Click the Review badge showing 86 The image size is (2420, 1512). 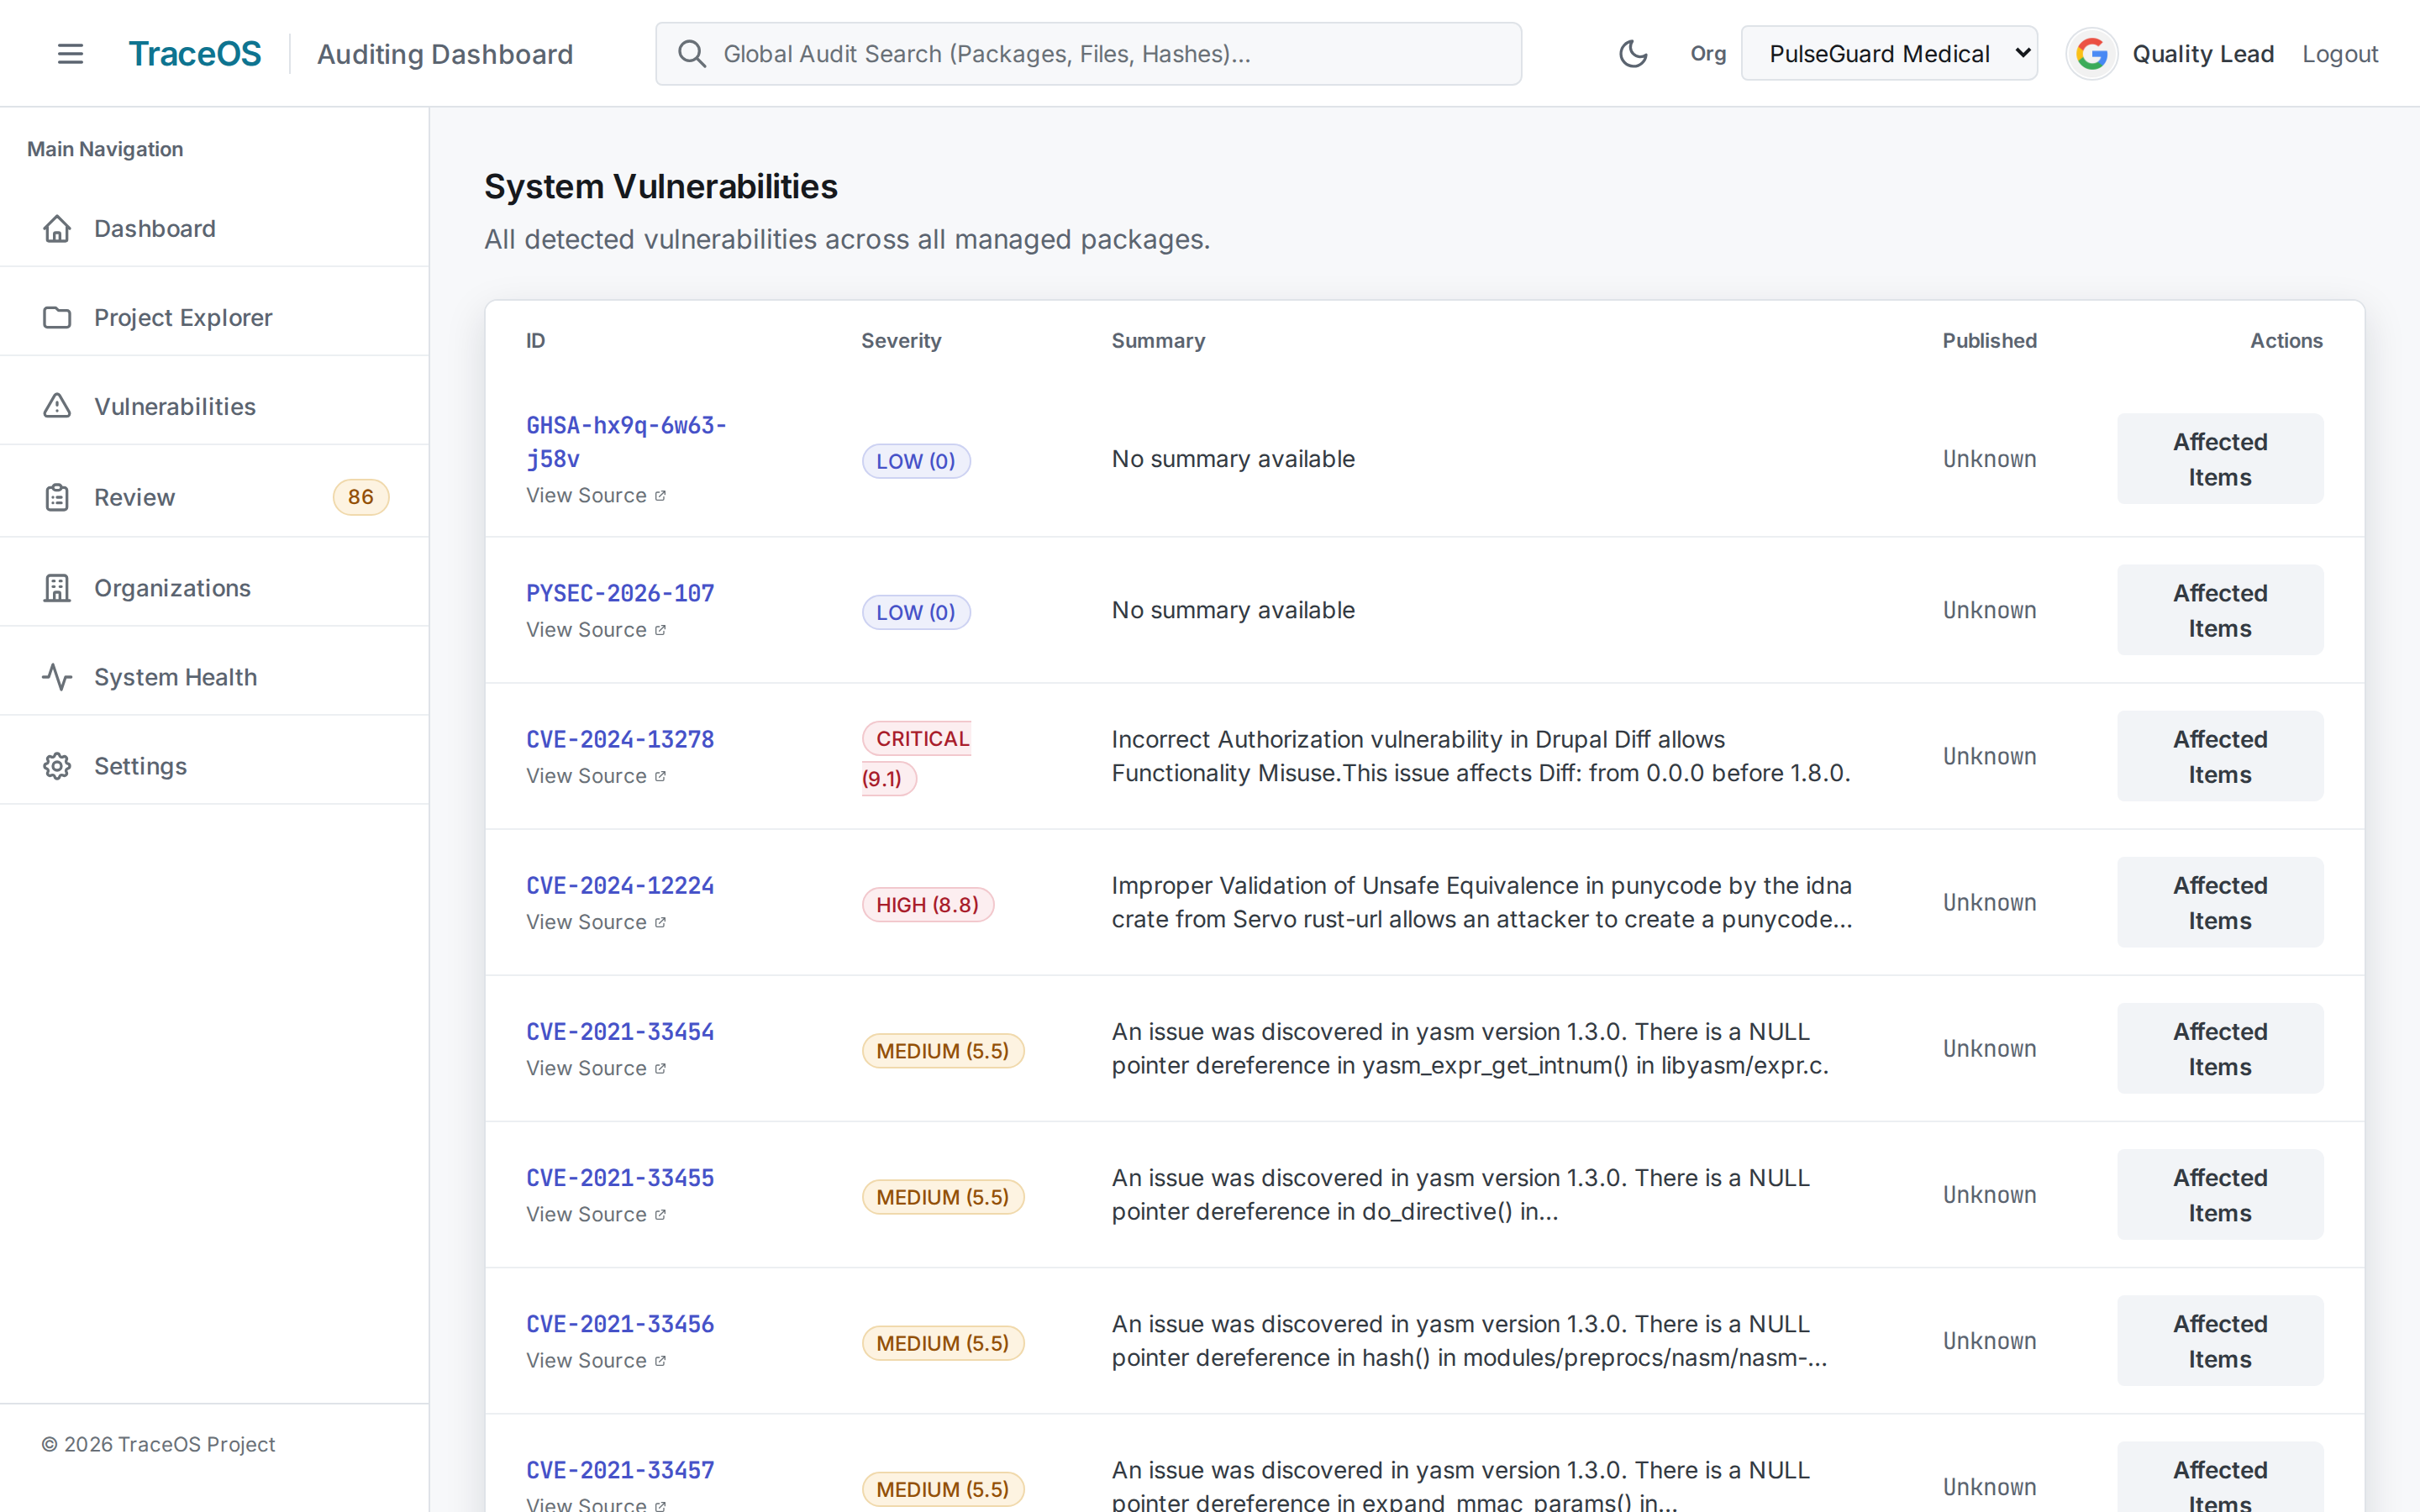coord(361,497)
